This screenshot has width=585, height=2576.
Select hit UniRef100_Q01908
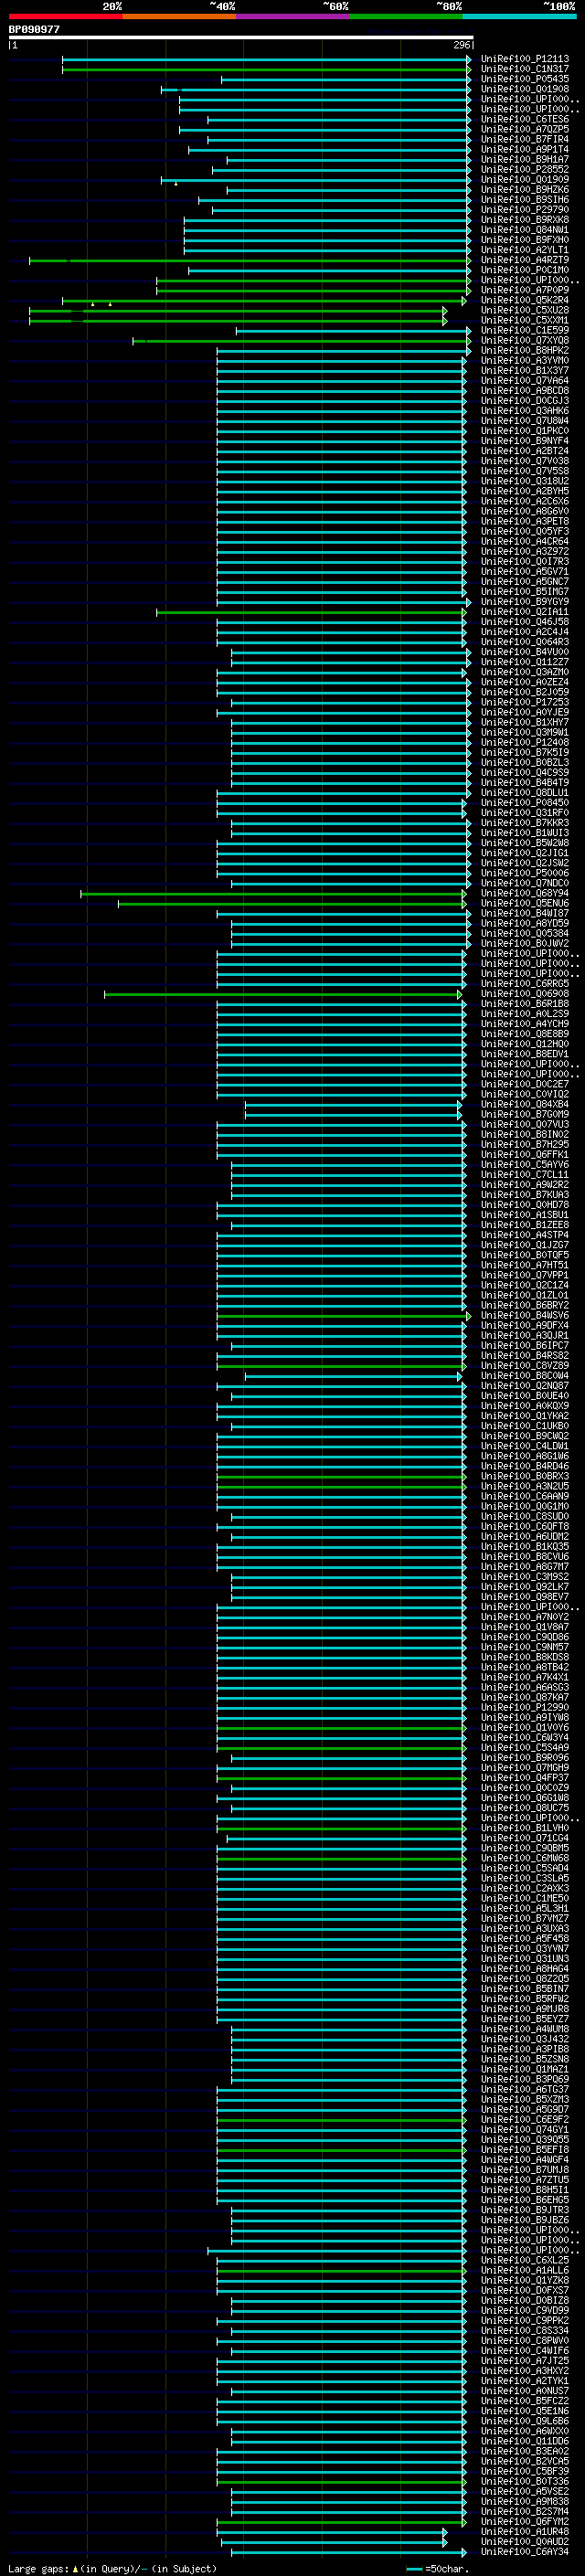click(524, 89)
